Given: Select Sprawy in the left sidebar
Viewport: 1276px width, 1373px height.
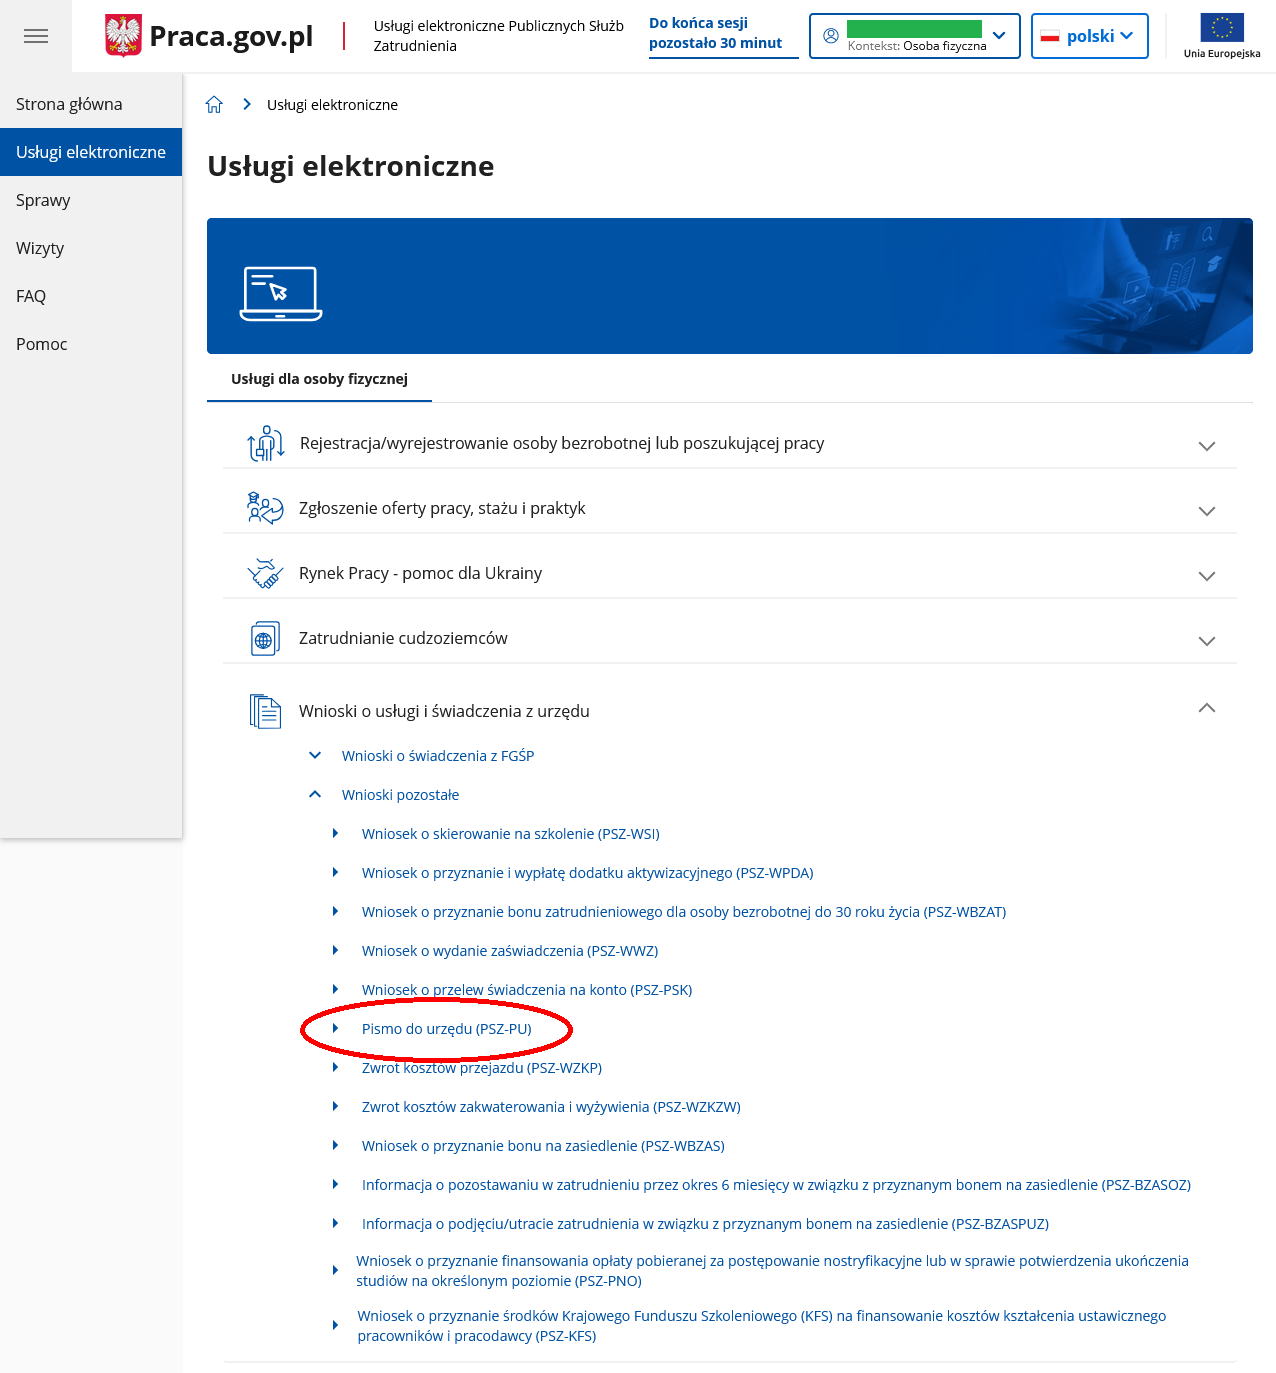Looking at the screenshot, I should pyautogui.click(x=43, y=200).
